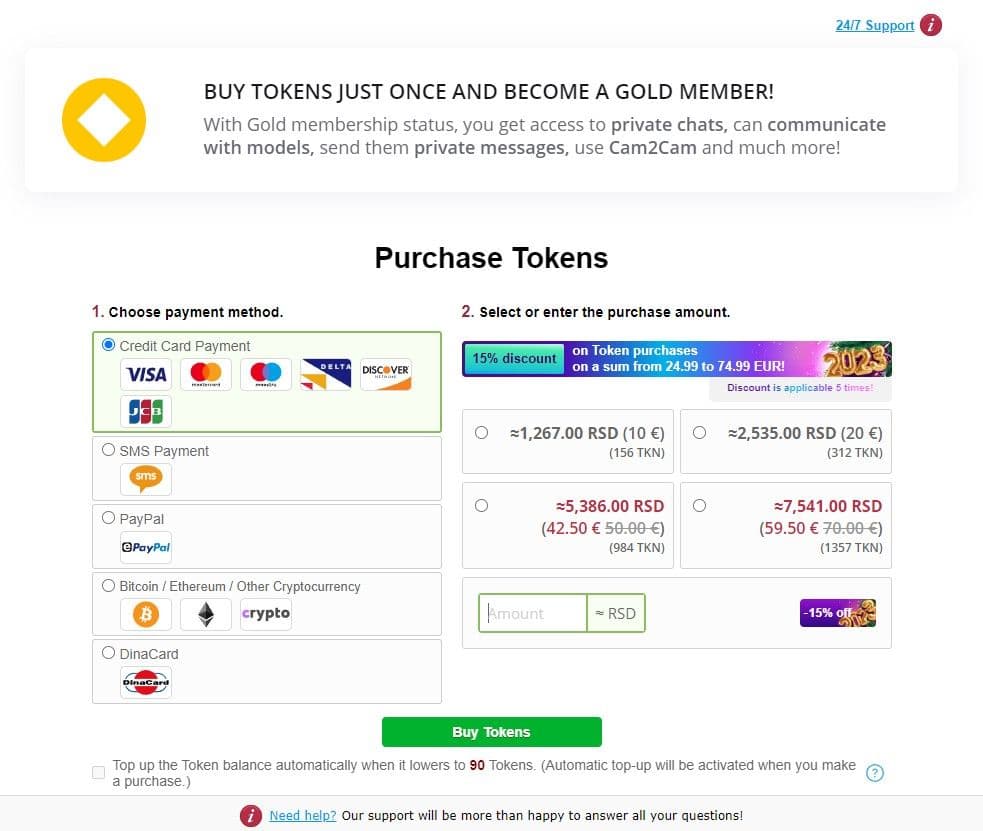983x831 pixels.
Task: Select the SMS Payment radio button
Action: (x=108, y=450)
